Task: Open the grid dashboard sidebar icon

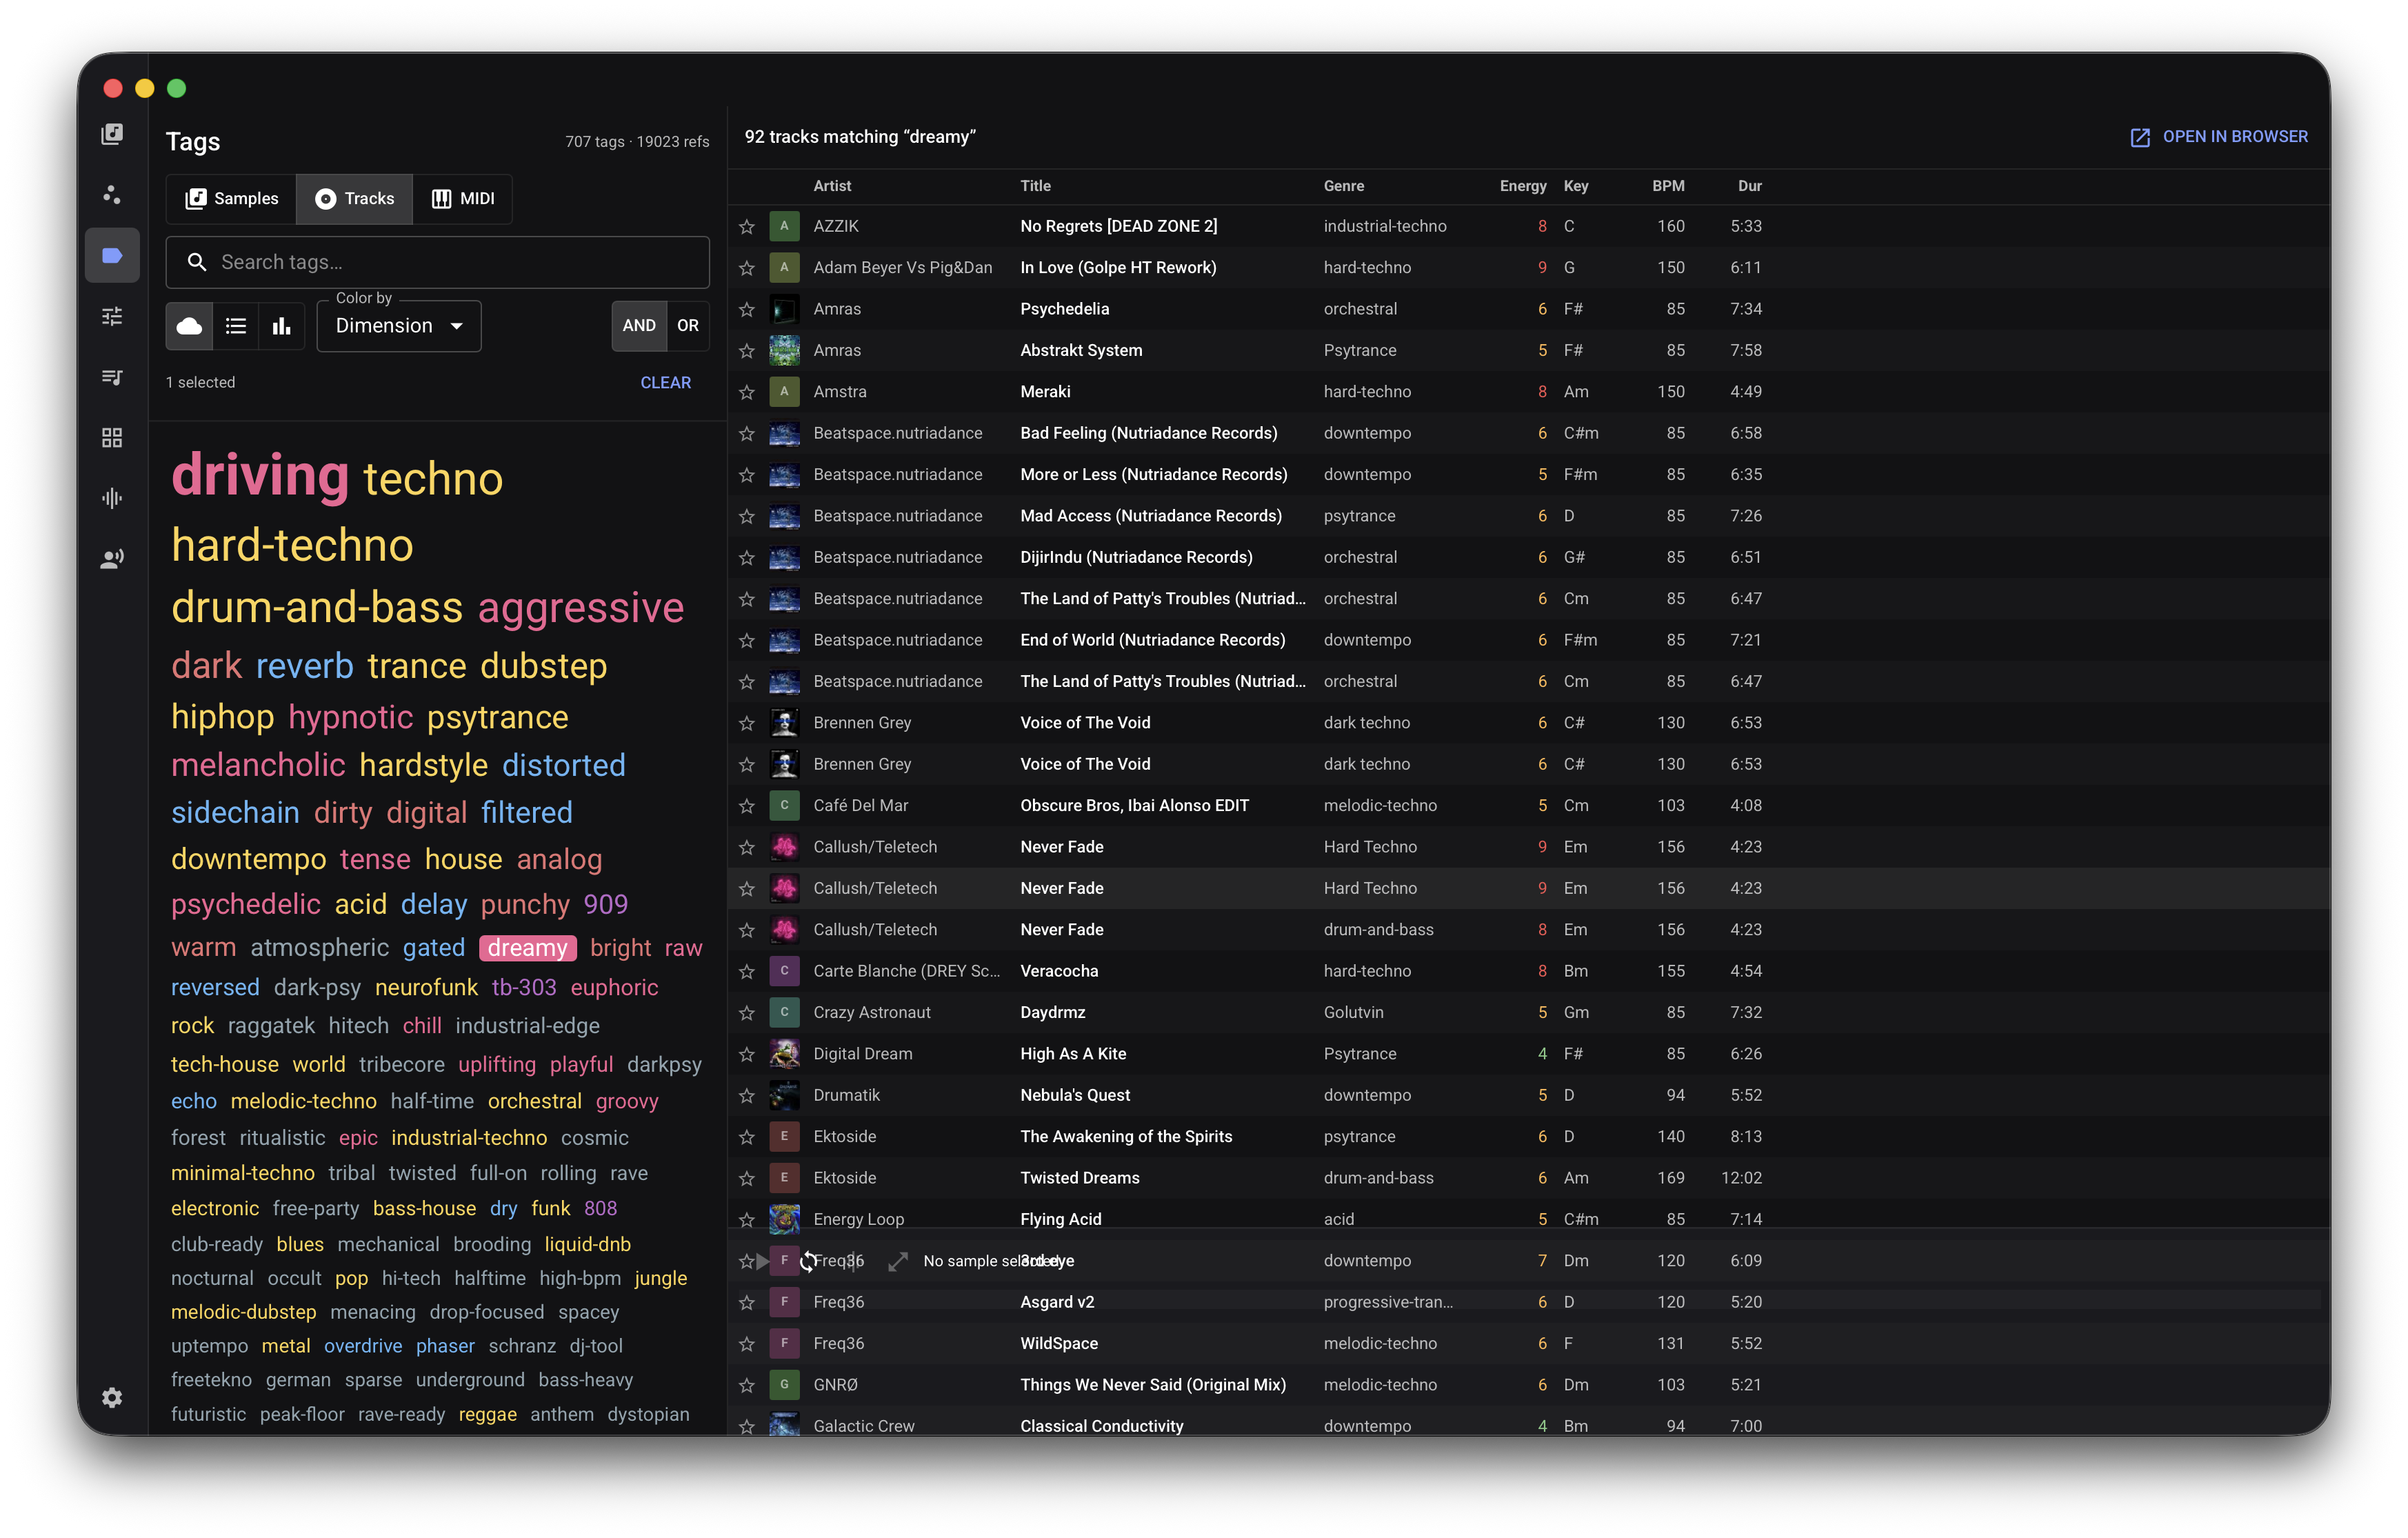Action: [112, 438]
